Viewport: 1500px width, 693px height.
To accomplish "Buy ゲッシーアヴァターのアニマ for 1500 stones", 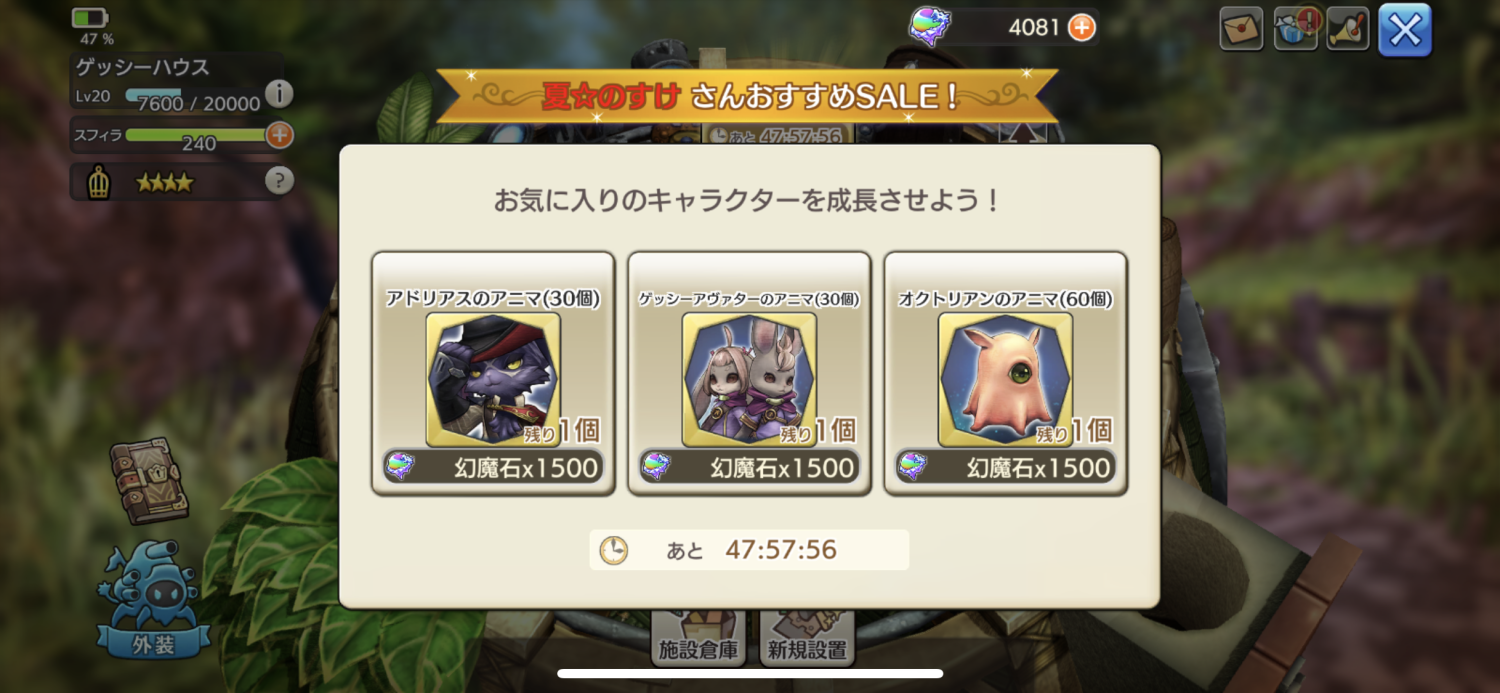I will pyautogui.click(x=749, y=467).
